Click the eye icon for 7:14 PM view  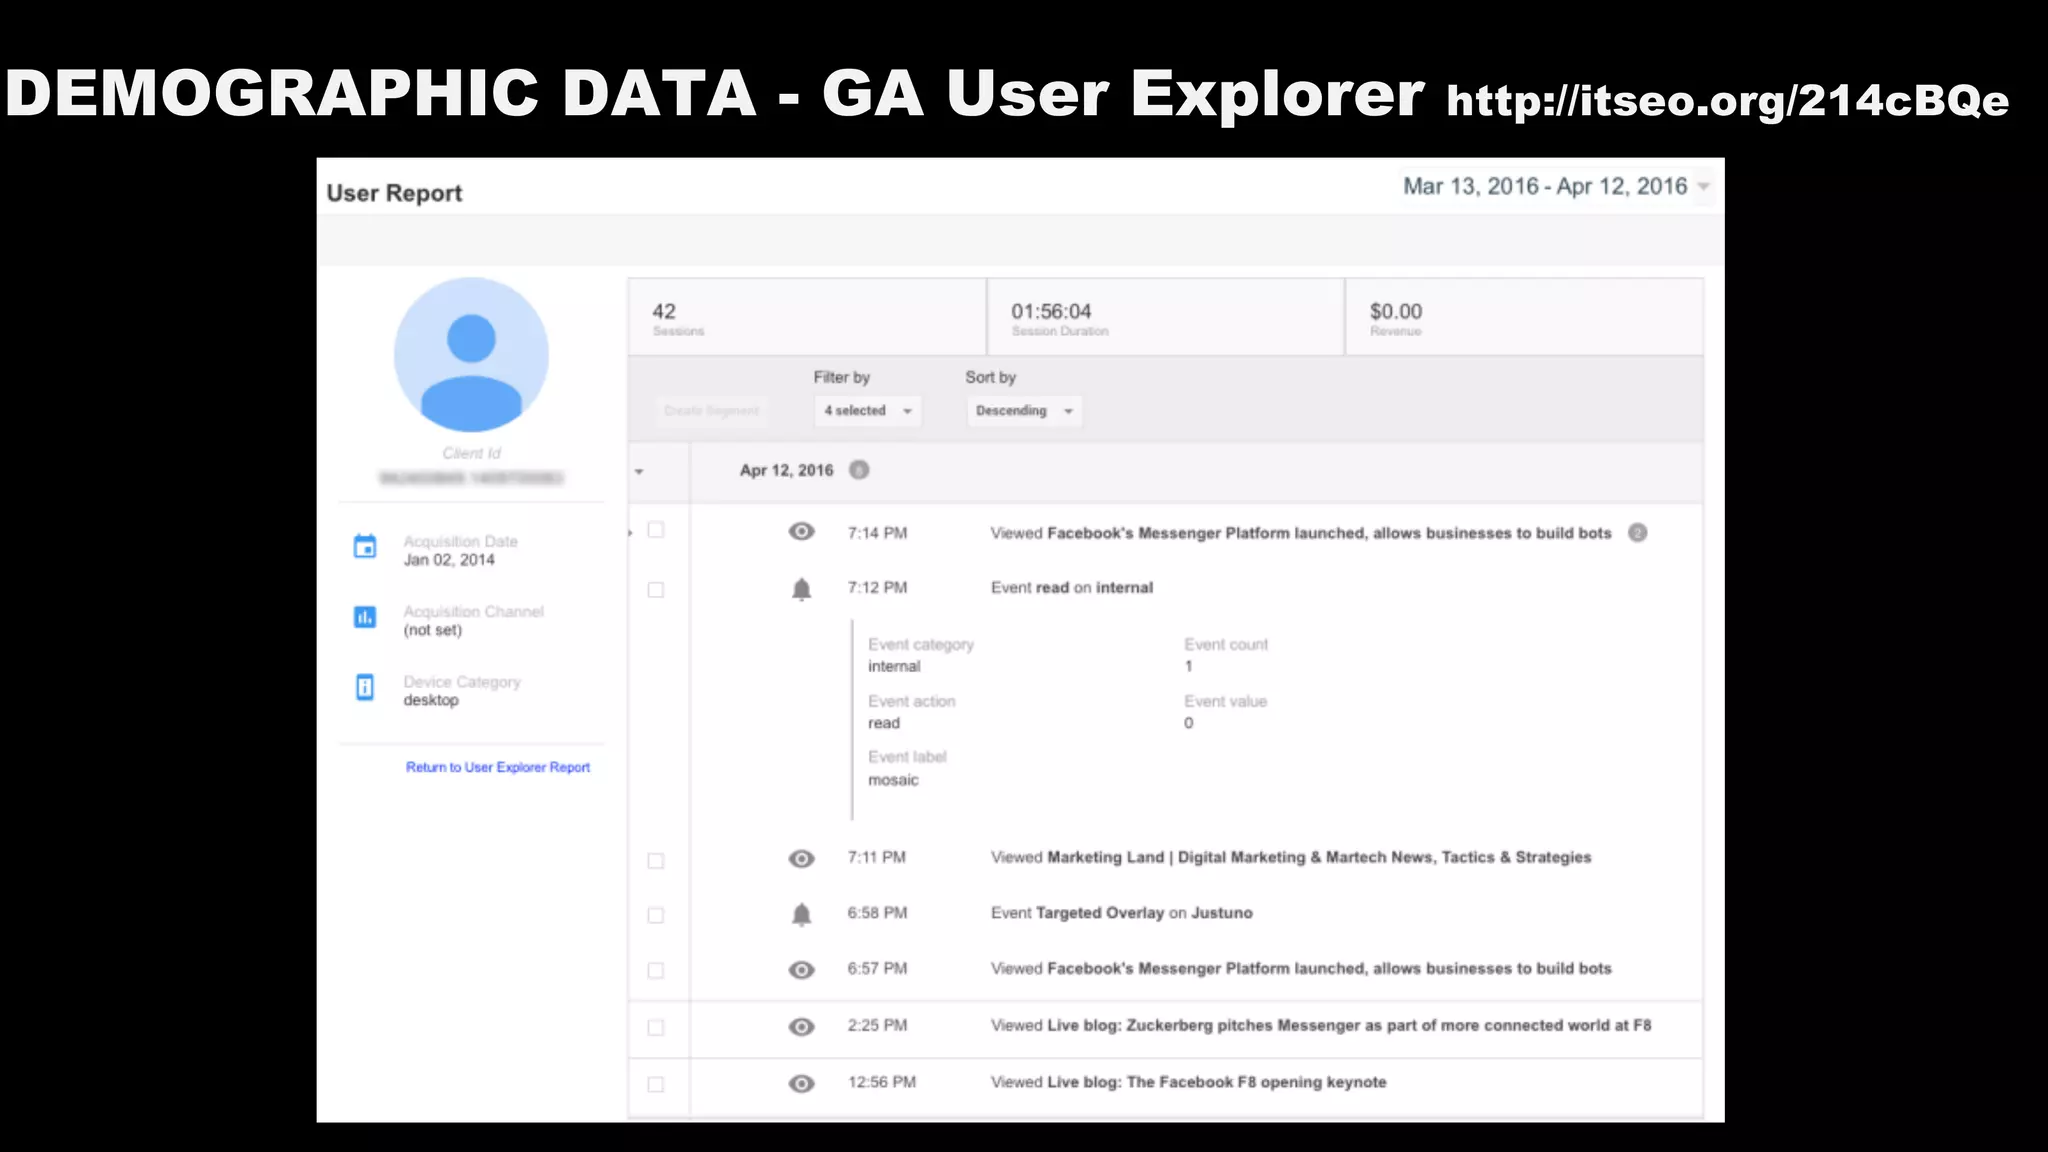click(802, 531)
